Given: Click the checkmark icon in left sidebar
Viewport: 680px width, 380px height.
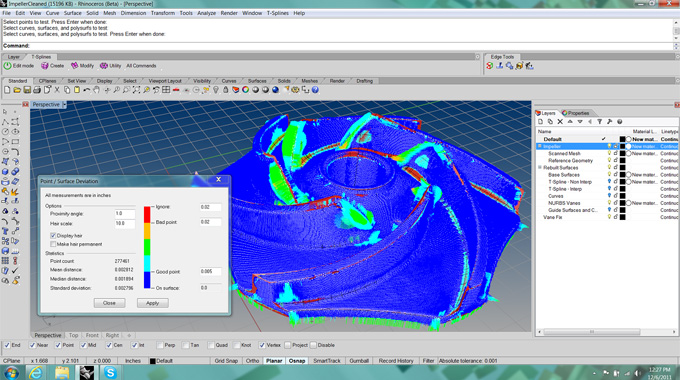Looking at the screenshot, I should [15, 270].
